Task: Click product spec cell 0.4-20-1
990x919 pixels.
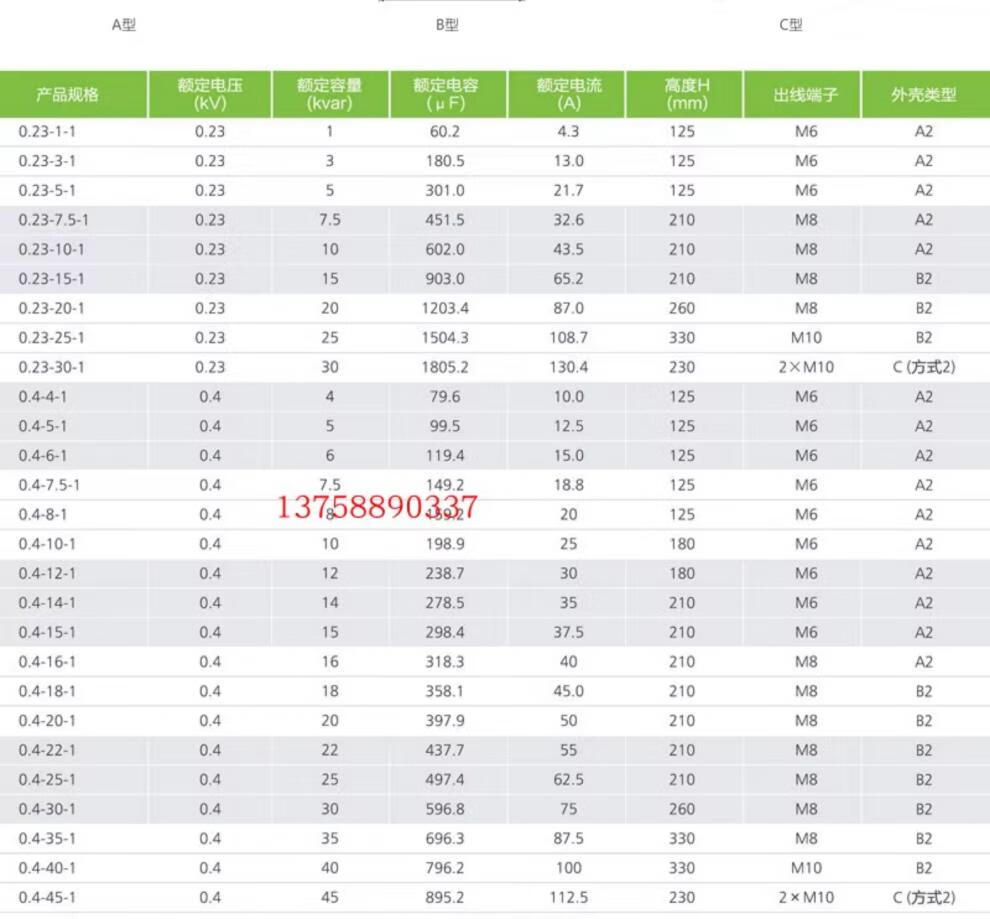Action: (47, 720)
